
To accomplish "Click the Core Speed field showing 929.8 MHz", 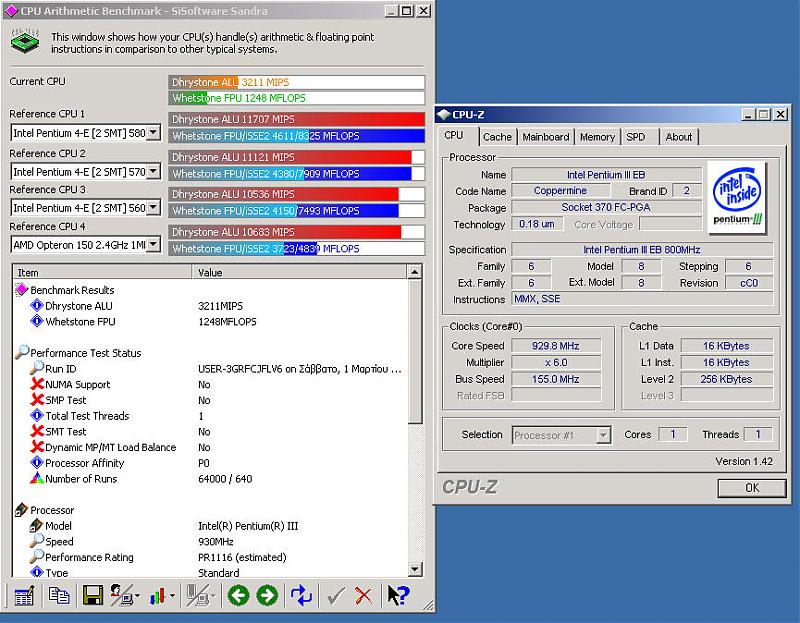I will 556,346.
